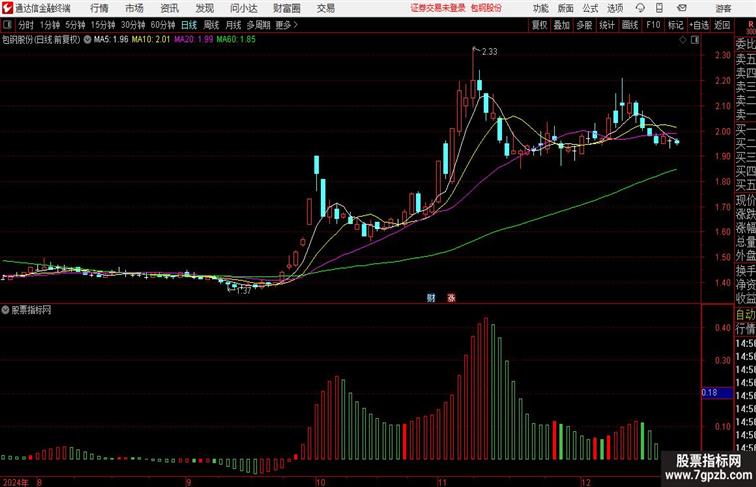Click the MA10: 2.01 value label
This screenshot has height=487, width=756.
151,40
